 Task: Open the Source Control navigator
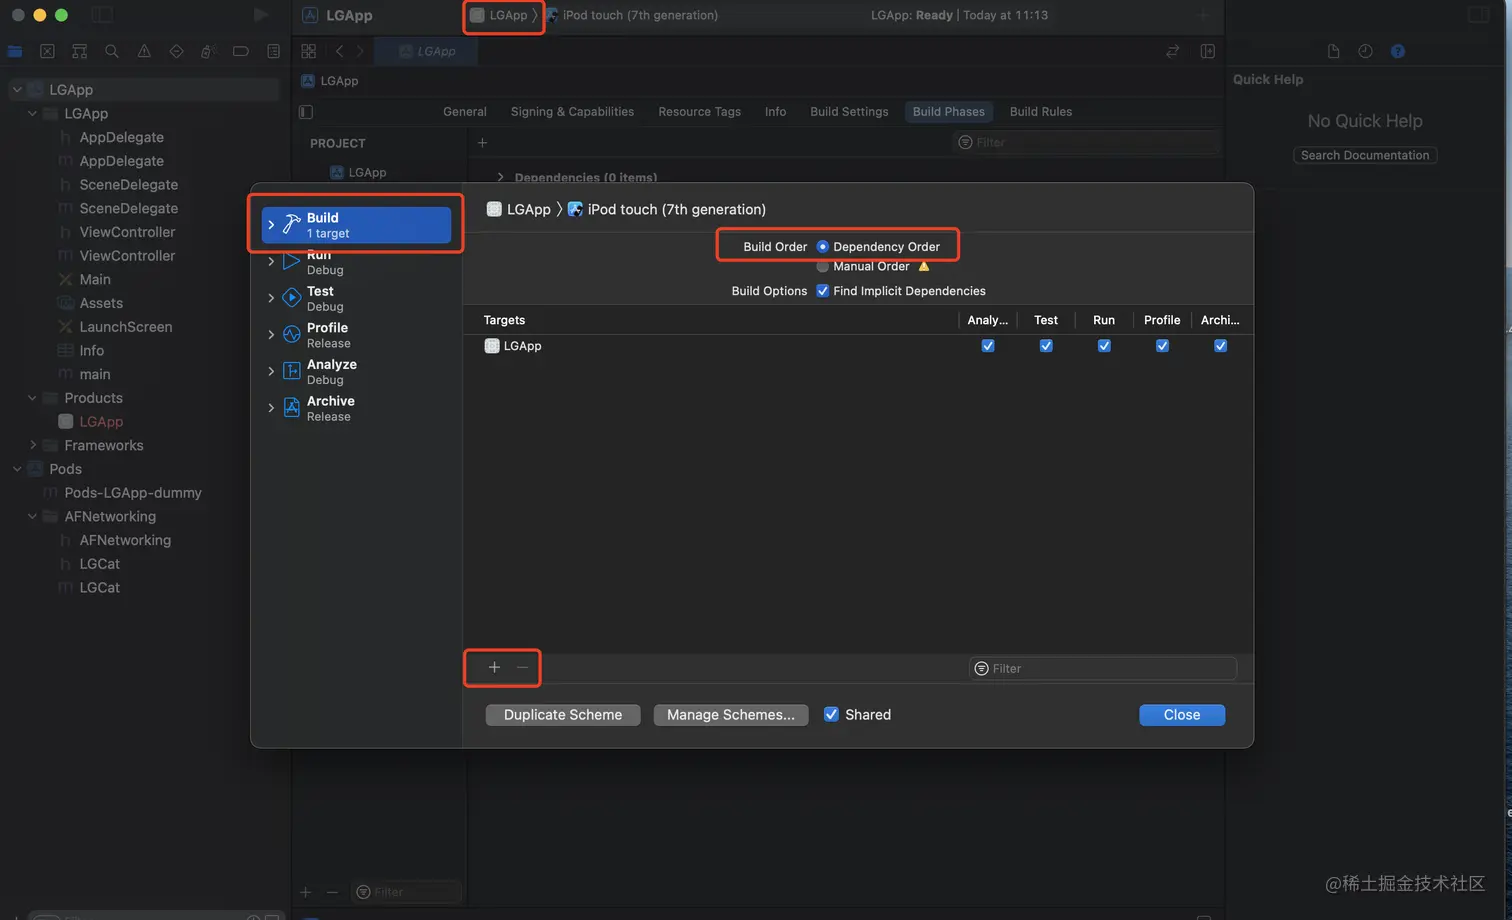point(47,51)
